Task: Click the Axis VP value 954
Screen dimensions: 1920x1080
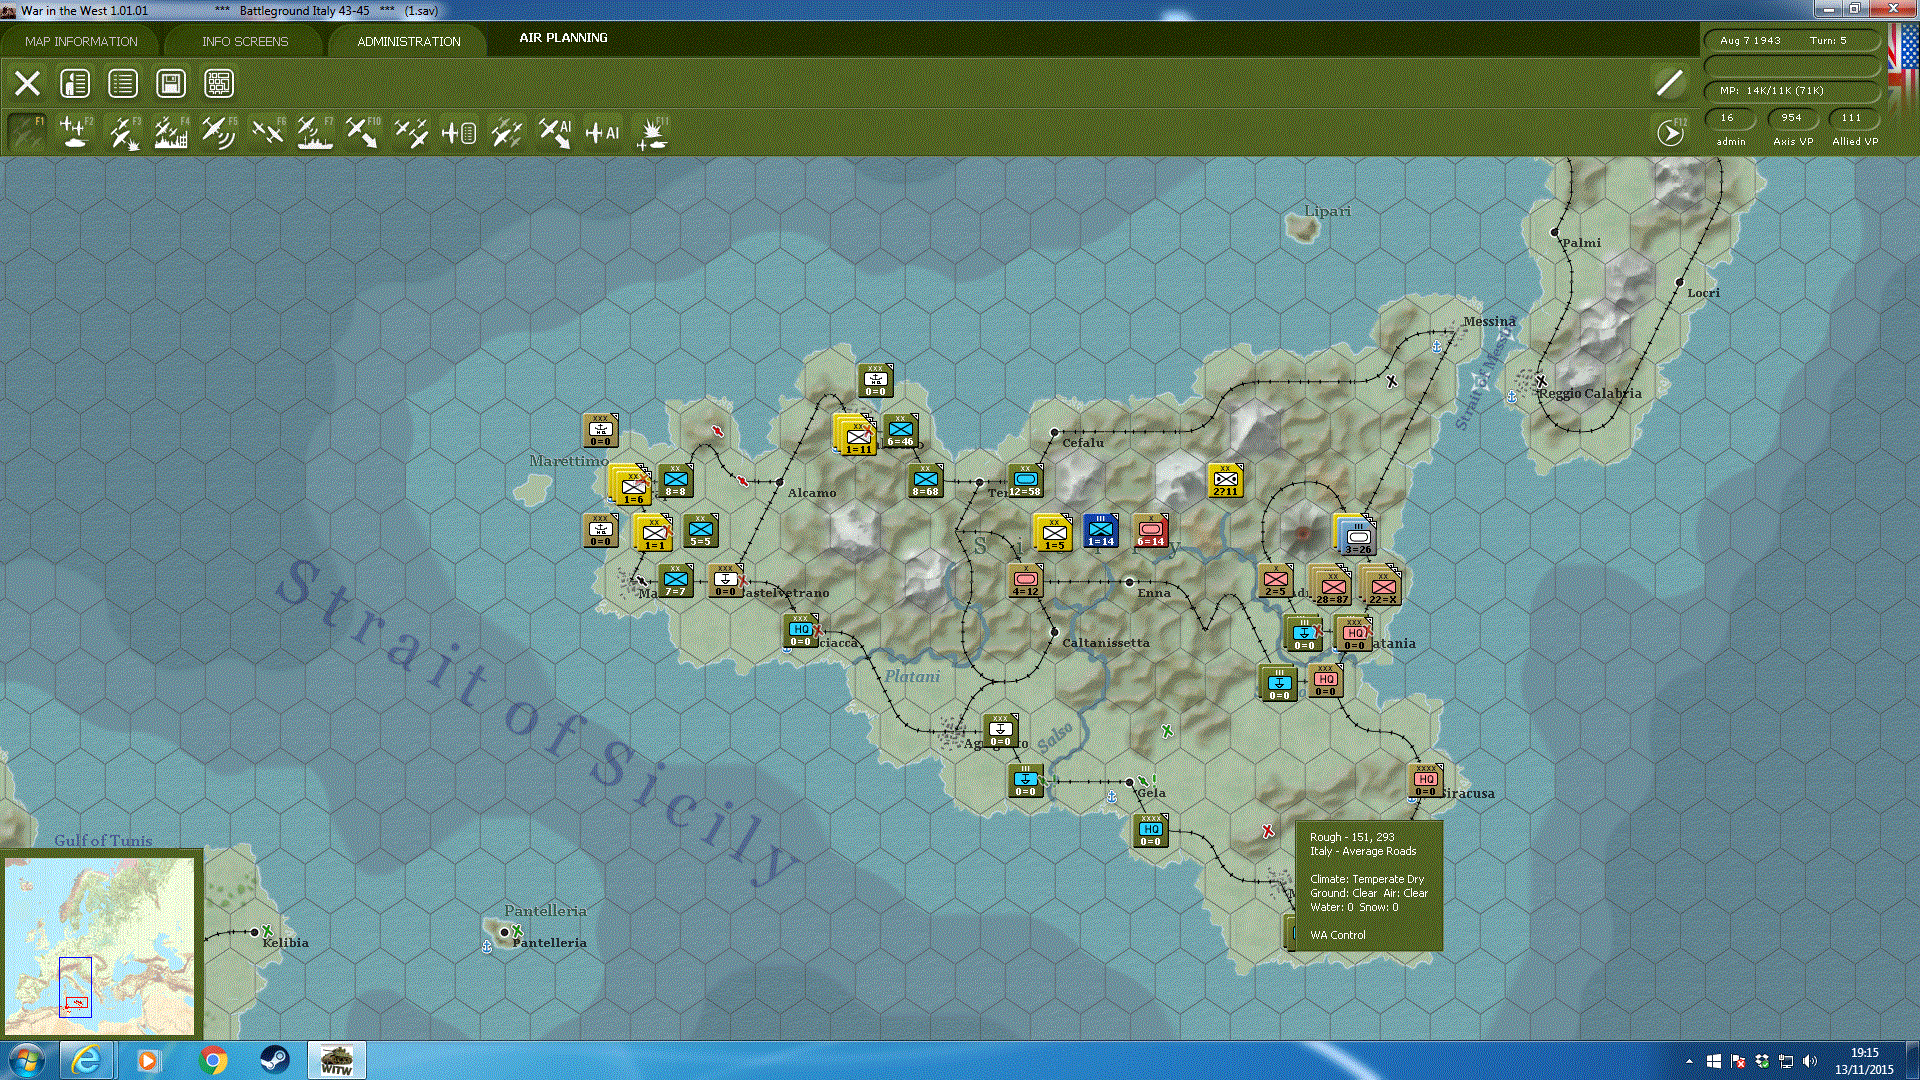Action: point(1792,118)
